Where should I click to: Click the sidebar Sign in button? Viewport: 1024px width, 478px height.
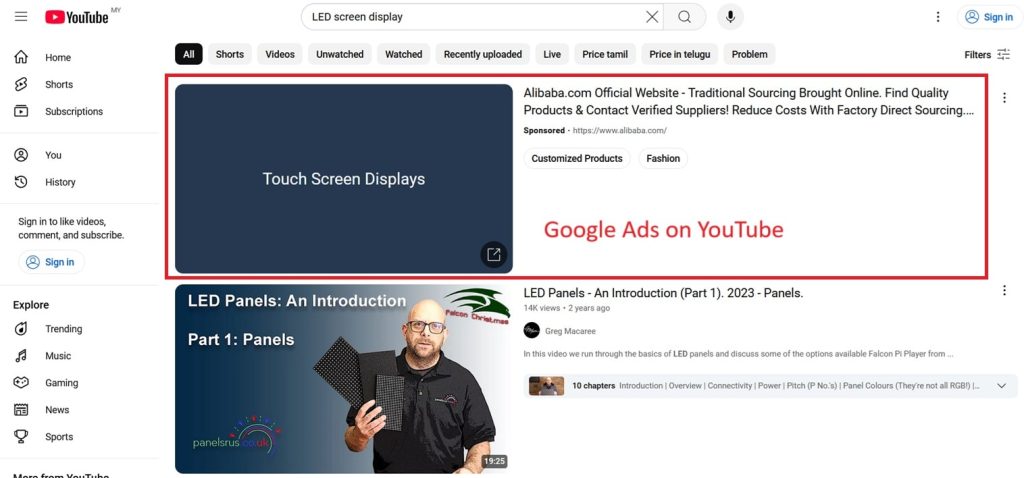(x=51, y=262)
